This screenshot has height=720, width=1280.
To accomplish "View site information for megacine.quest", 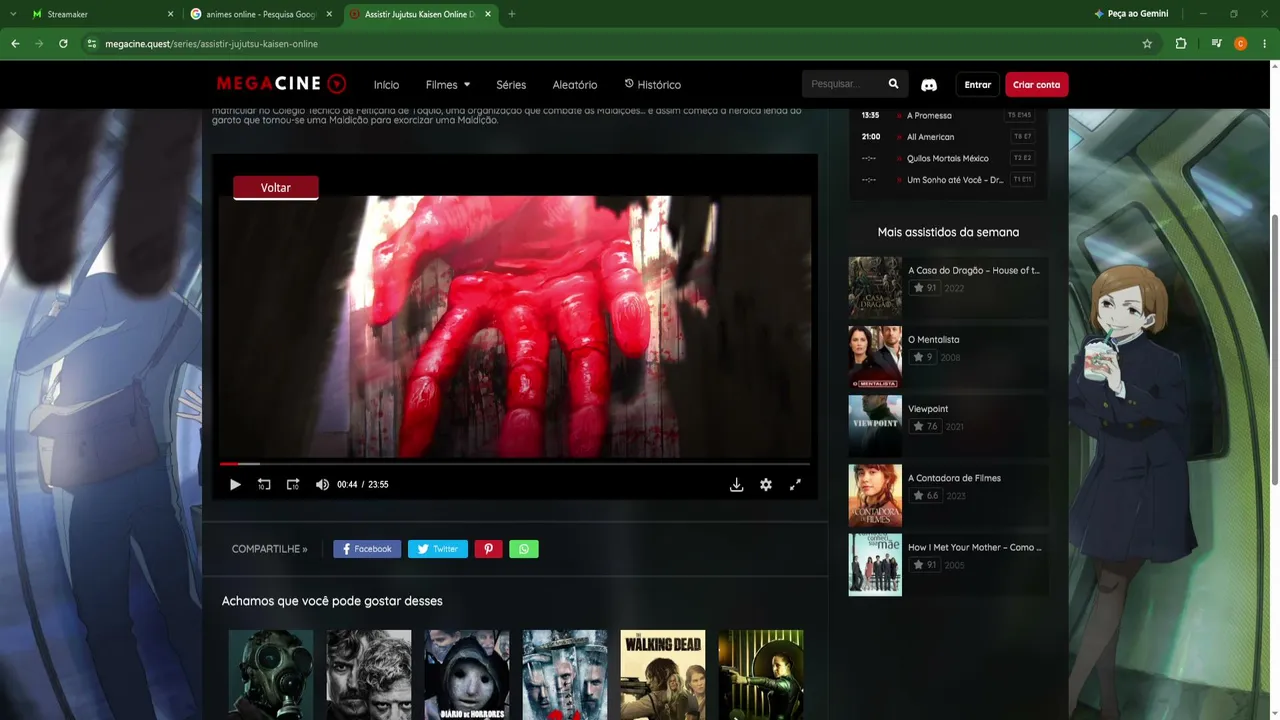I will point(91,44).
